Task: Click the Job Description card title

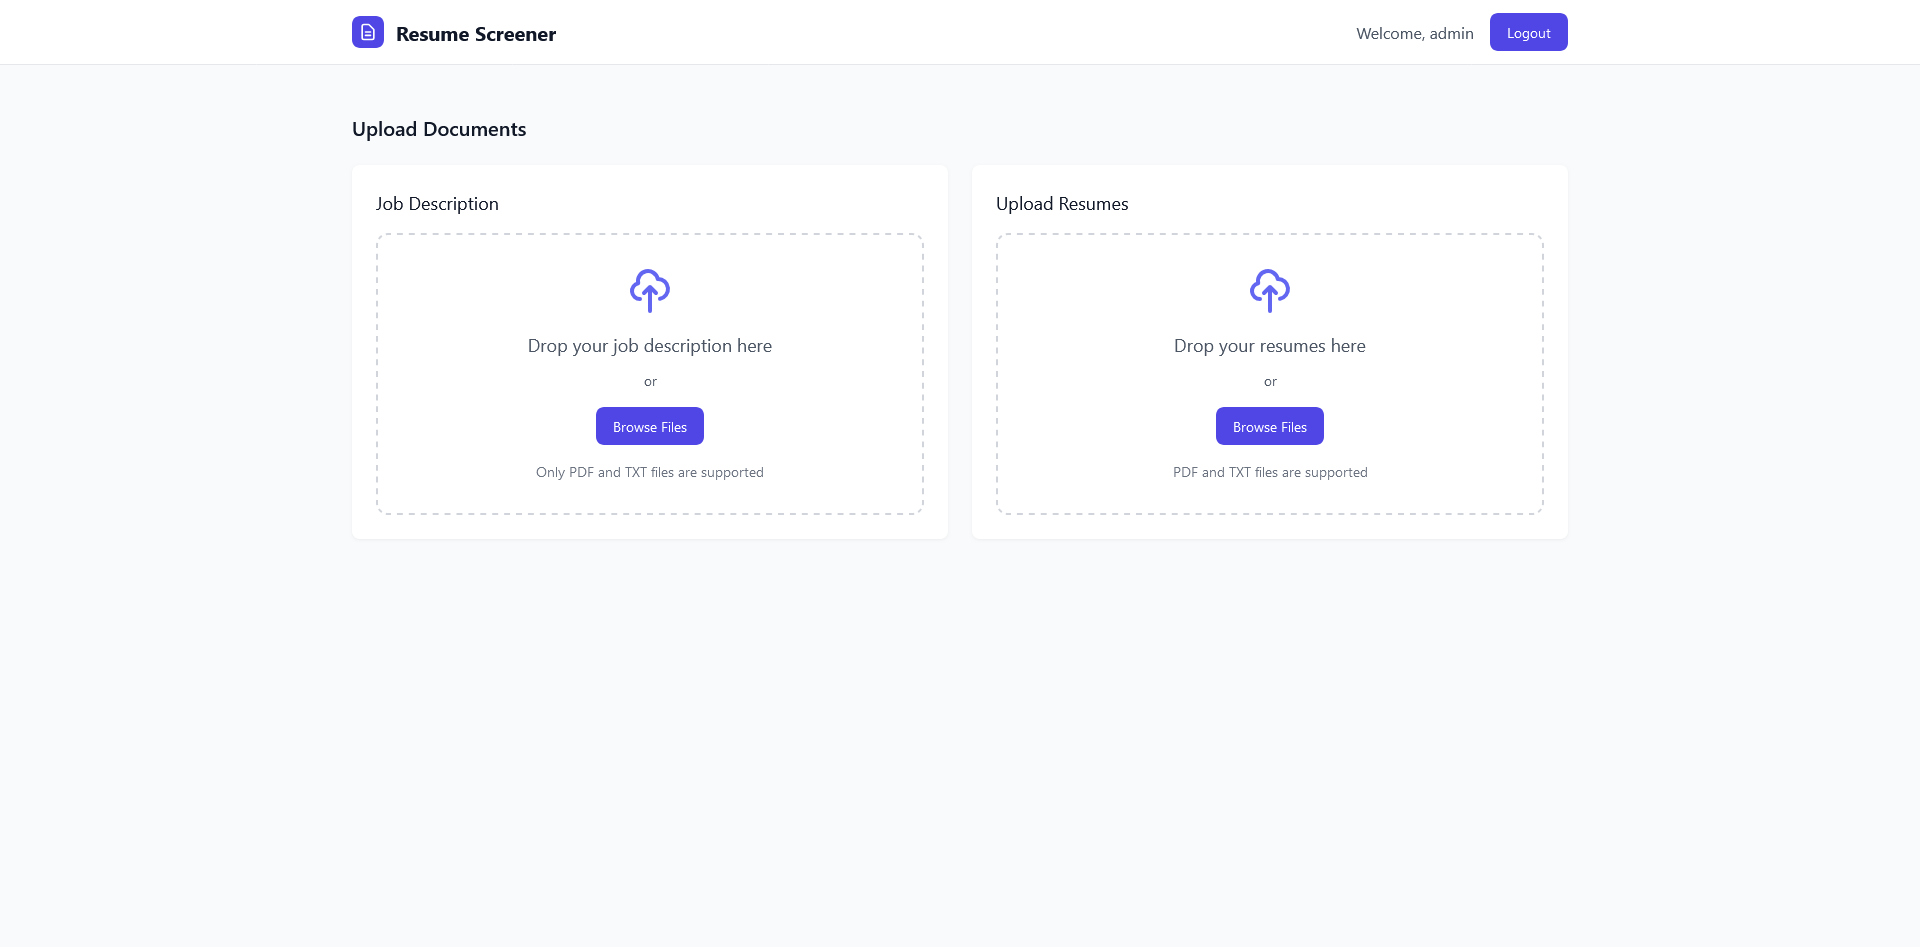Action: click(437, 203)
